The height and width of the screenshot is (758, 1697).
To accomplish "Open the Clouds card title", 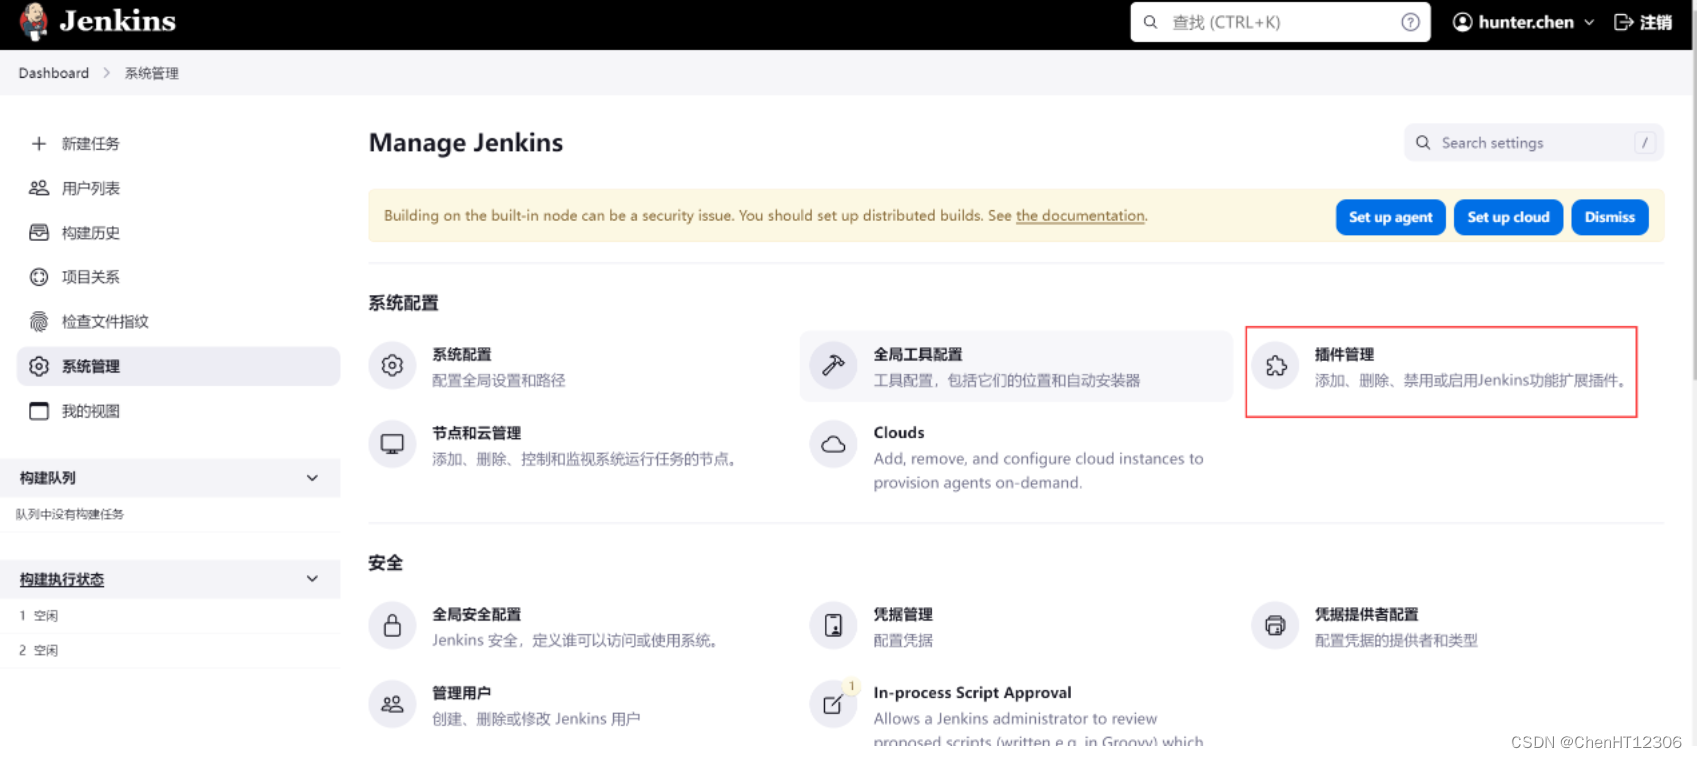I will (899, 433).
